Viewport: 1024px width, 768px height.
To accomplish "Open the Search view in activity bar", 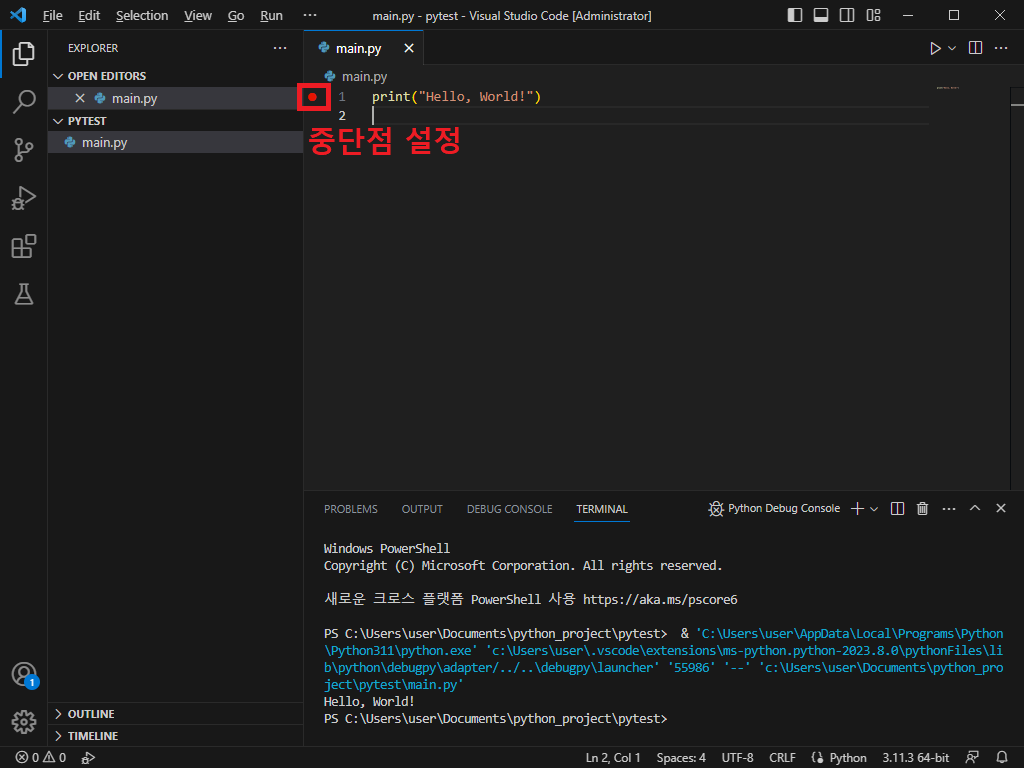I will click(x=24, y=101).
